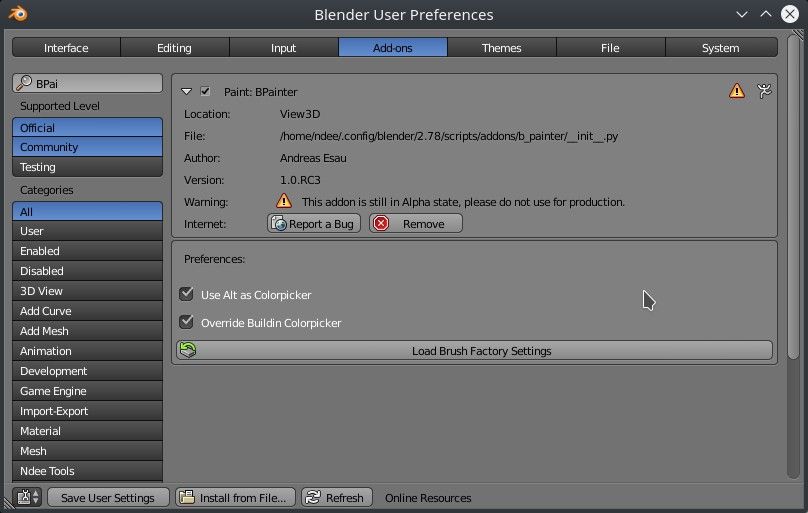This screenshot has height=513, width=808.
Task: Switch to the Editing tab
Action: (175, 48)
